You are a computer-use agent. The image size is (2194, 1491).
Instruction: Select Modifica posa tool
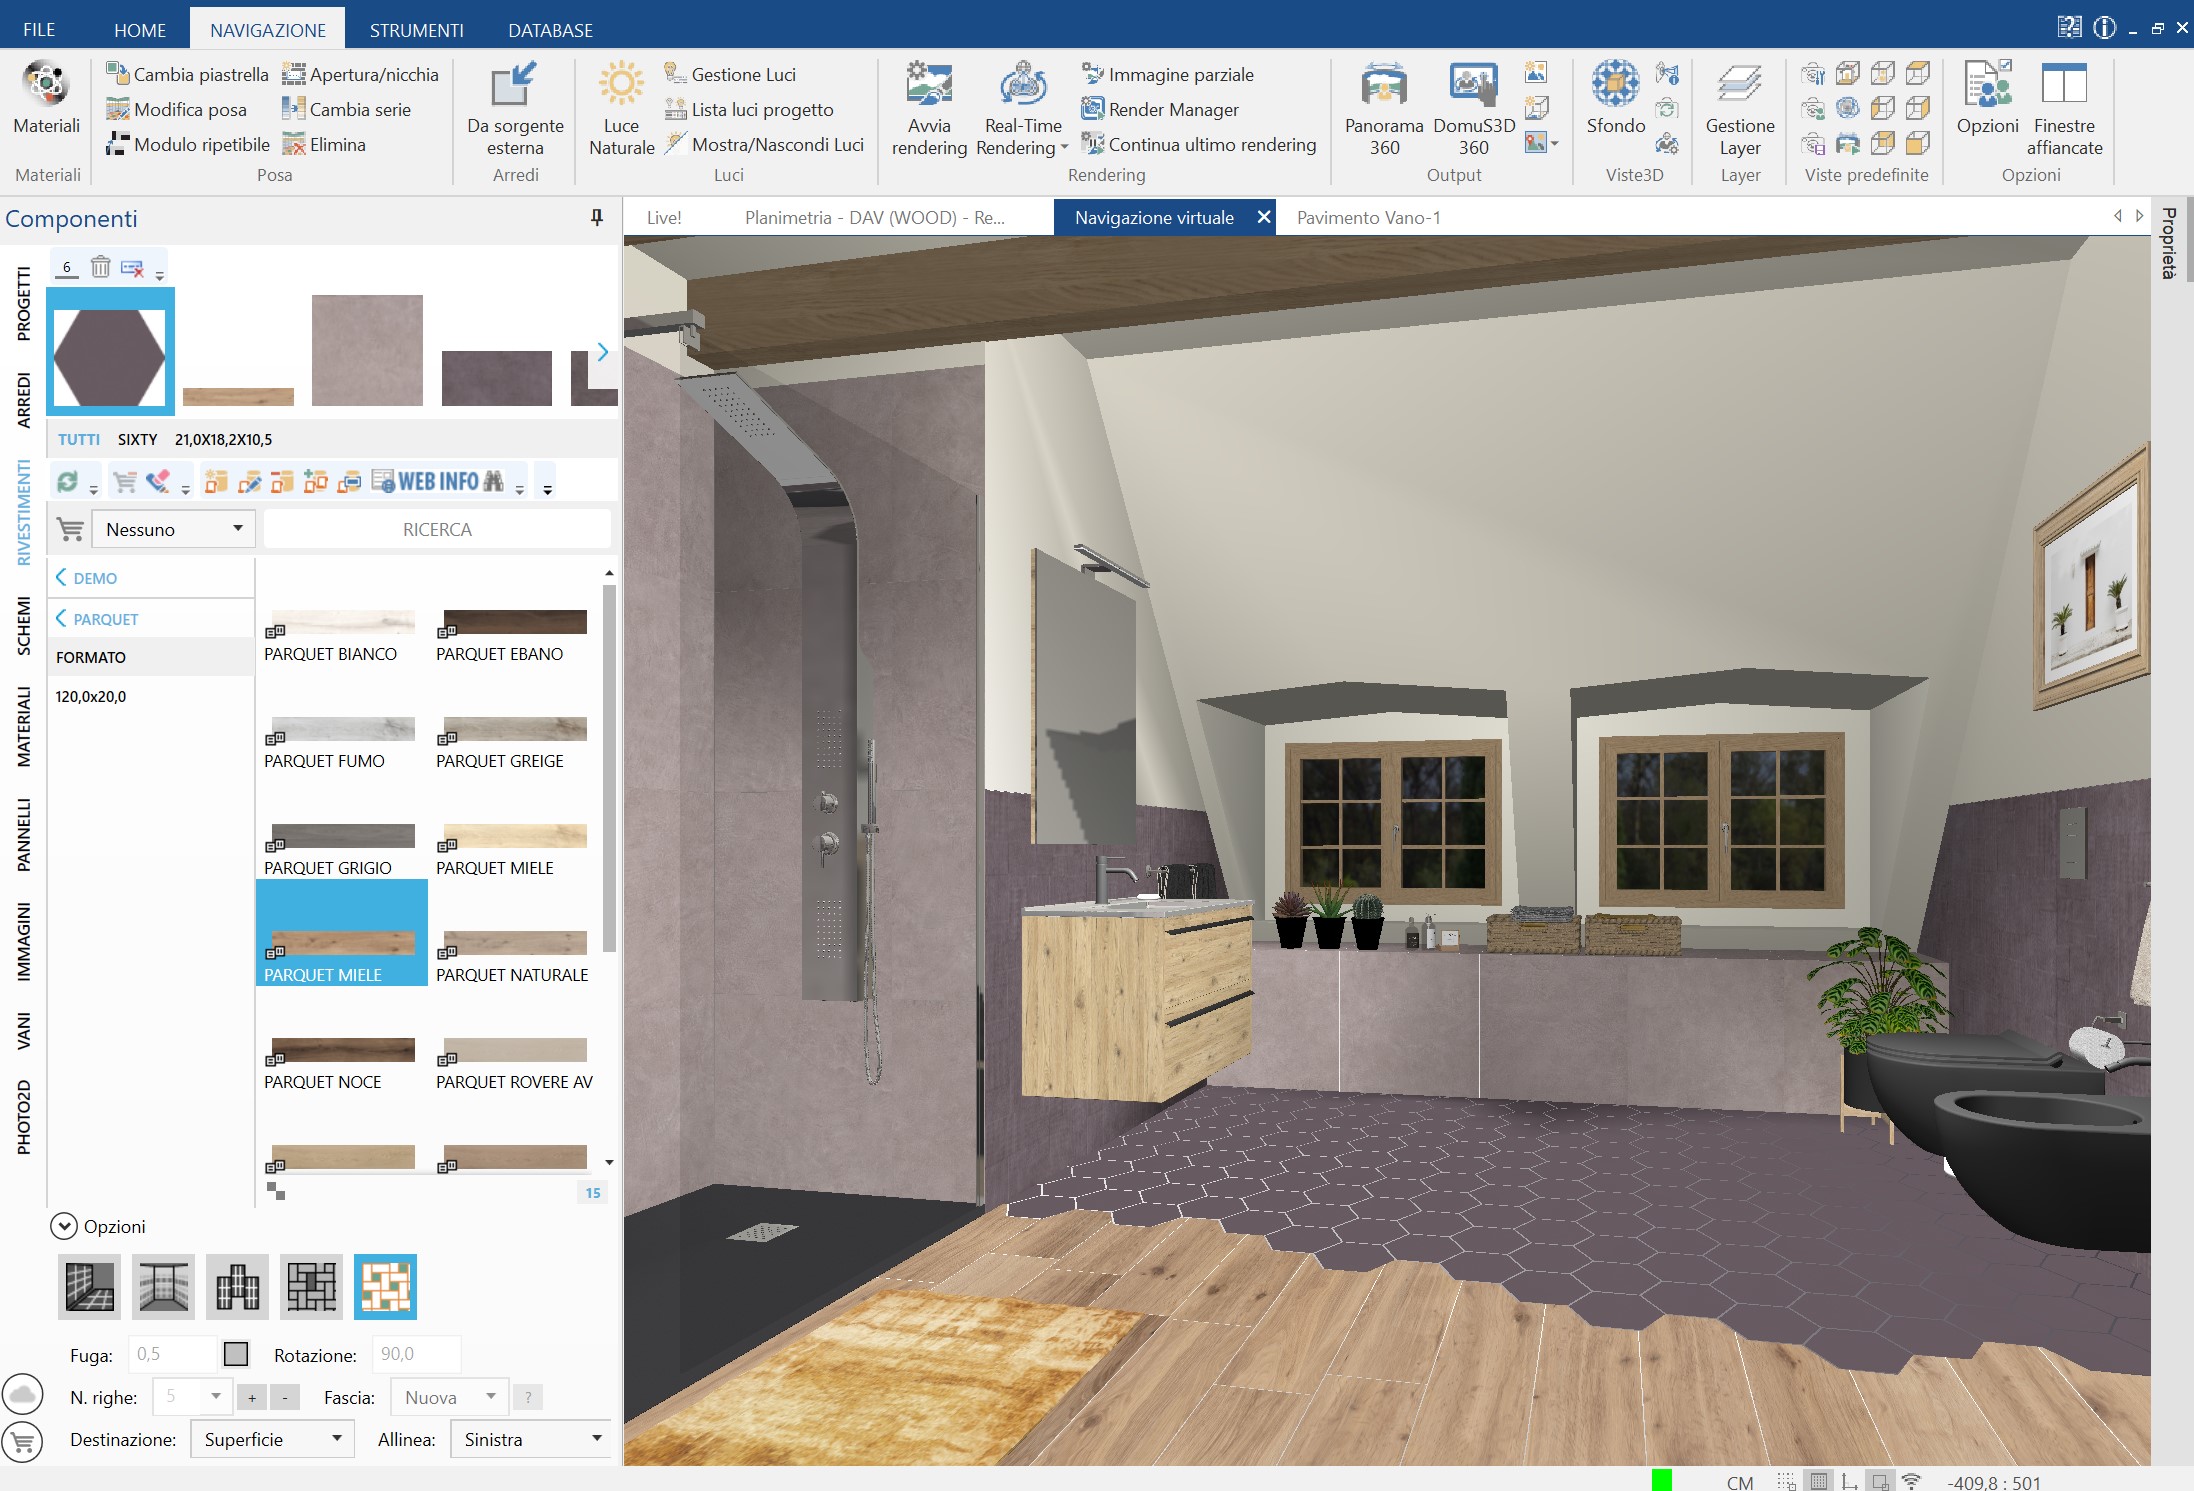coord(176,109)
